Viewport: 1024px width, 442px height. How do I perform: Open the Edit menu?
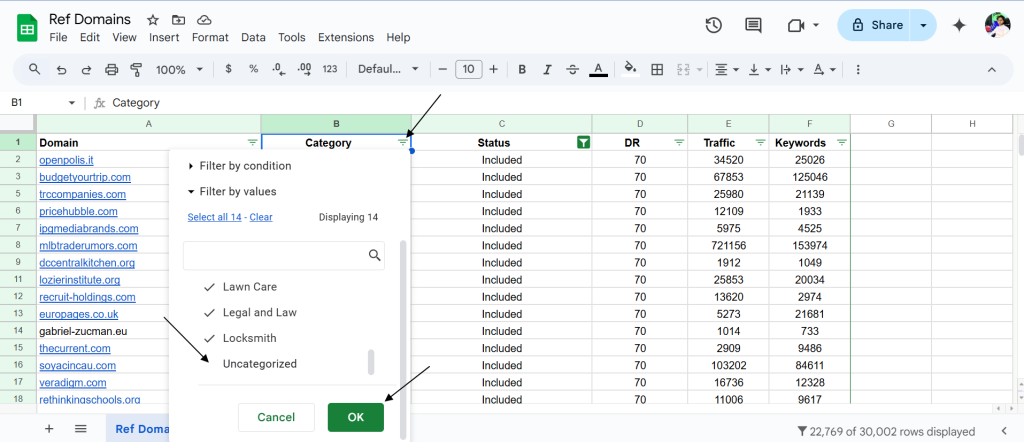click(x=89, y=37)
